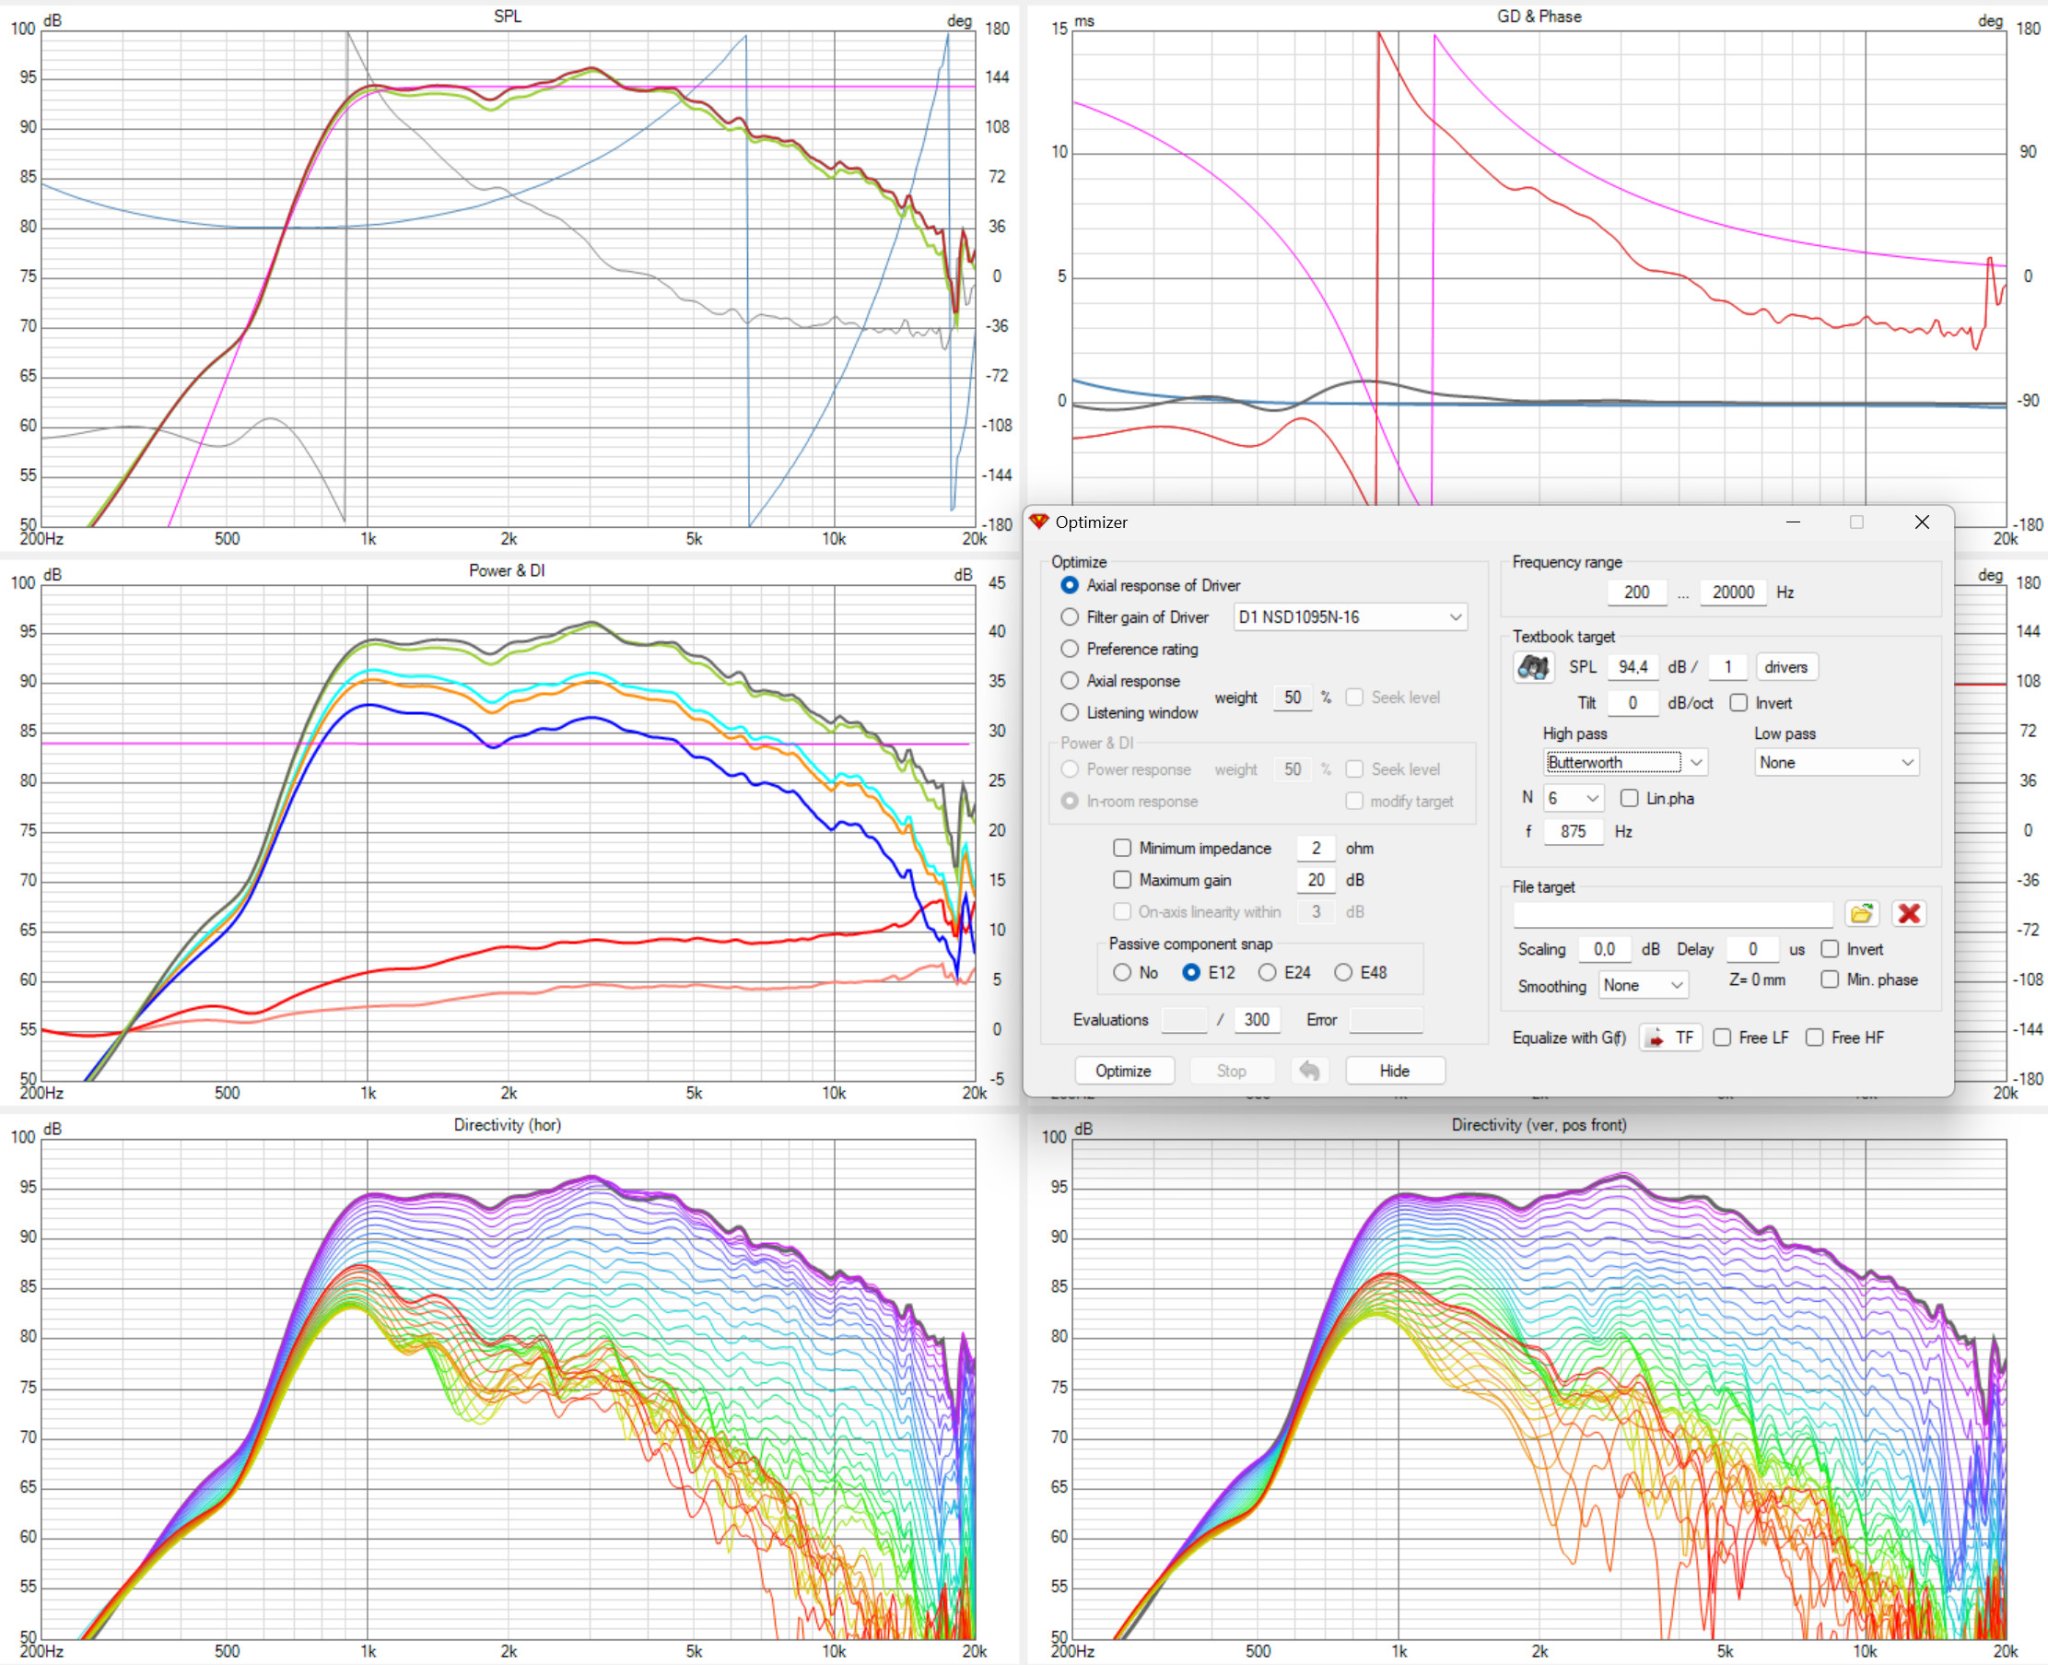Enable Free LF checkbox
Image resolution: width=2048 pixels, height=1665 pixels.
1722,1038
